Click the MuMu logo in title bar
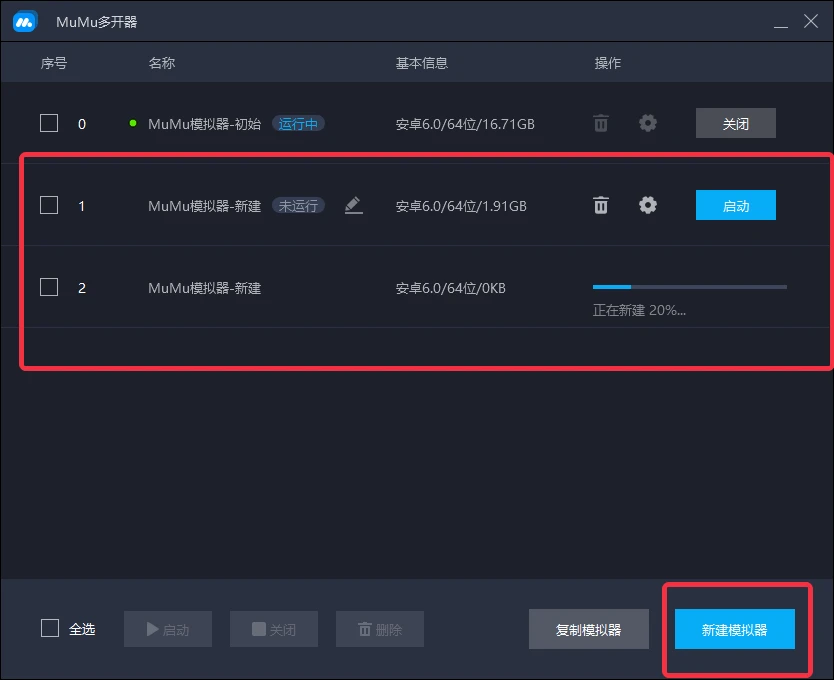834x680 pixels. coord(24,20)
